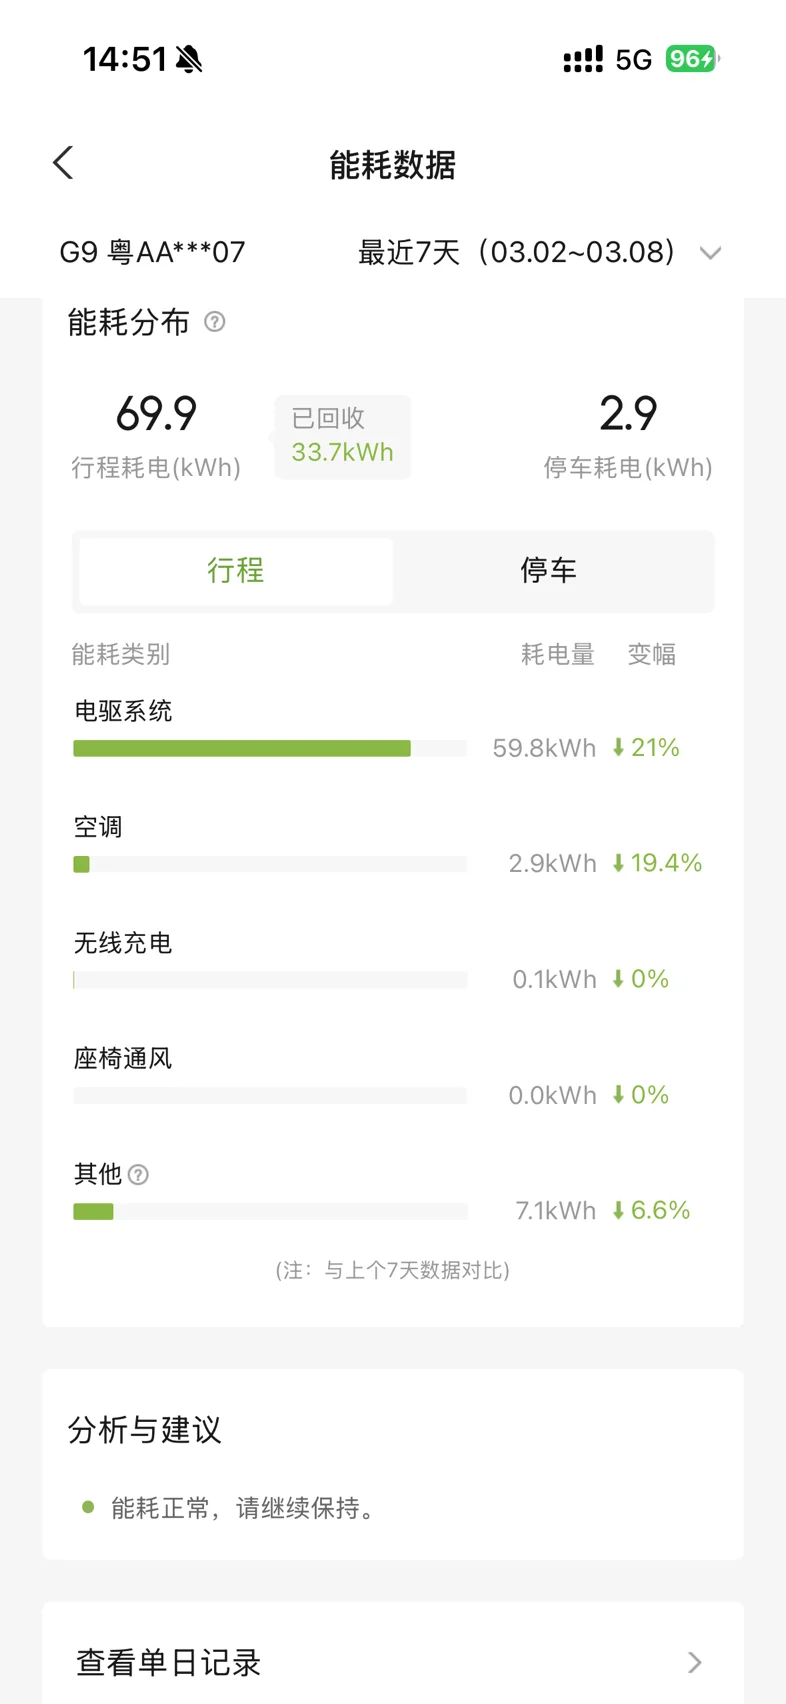Viewport: 786px width, 1704px height.
Task: Tap the 其他 energy usage bar
Action: [x=94, y=1212]
